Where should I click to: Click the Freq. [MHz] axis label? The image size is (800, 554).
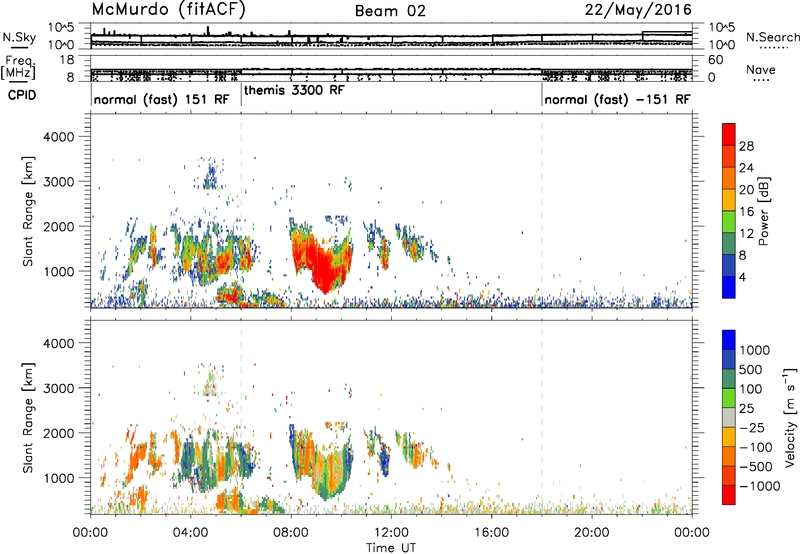pos(19,68)
